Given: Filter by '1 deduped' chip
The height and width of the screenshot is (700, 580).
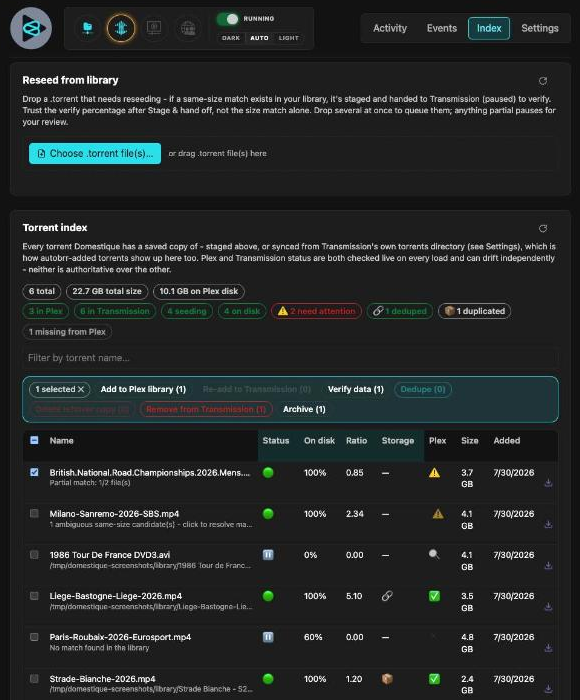Looking at the screenshot, I should pos(400,311).
